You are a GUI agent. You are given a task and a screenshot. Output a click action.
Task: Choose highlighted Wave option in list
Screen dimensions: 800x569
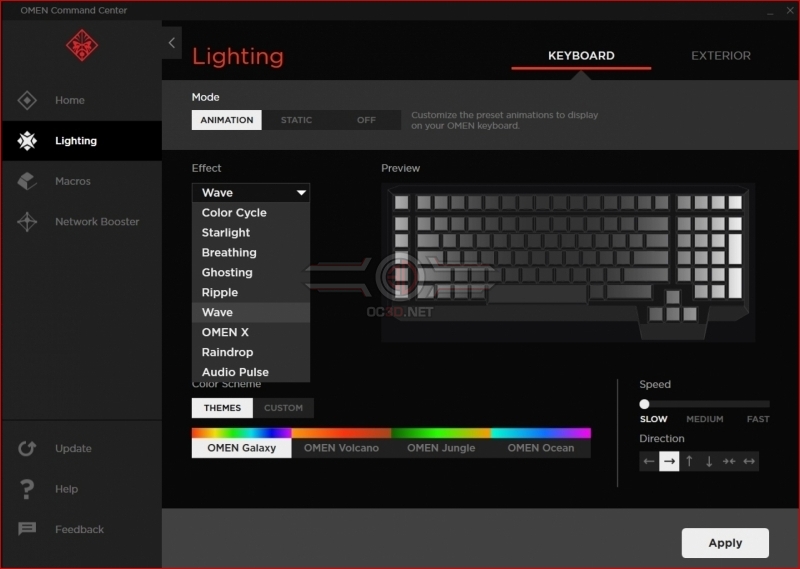point(251,312)
